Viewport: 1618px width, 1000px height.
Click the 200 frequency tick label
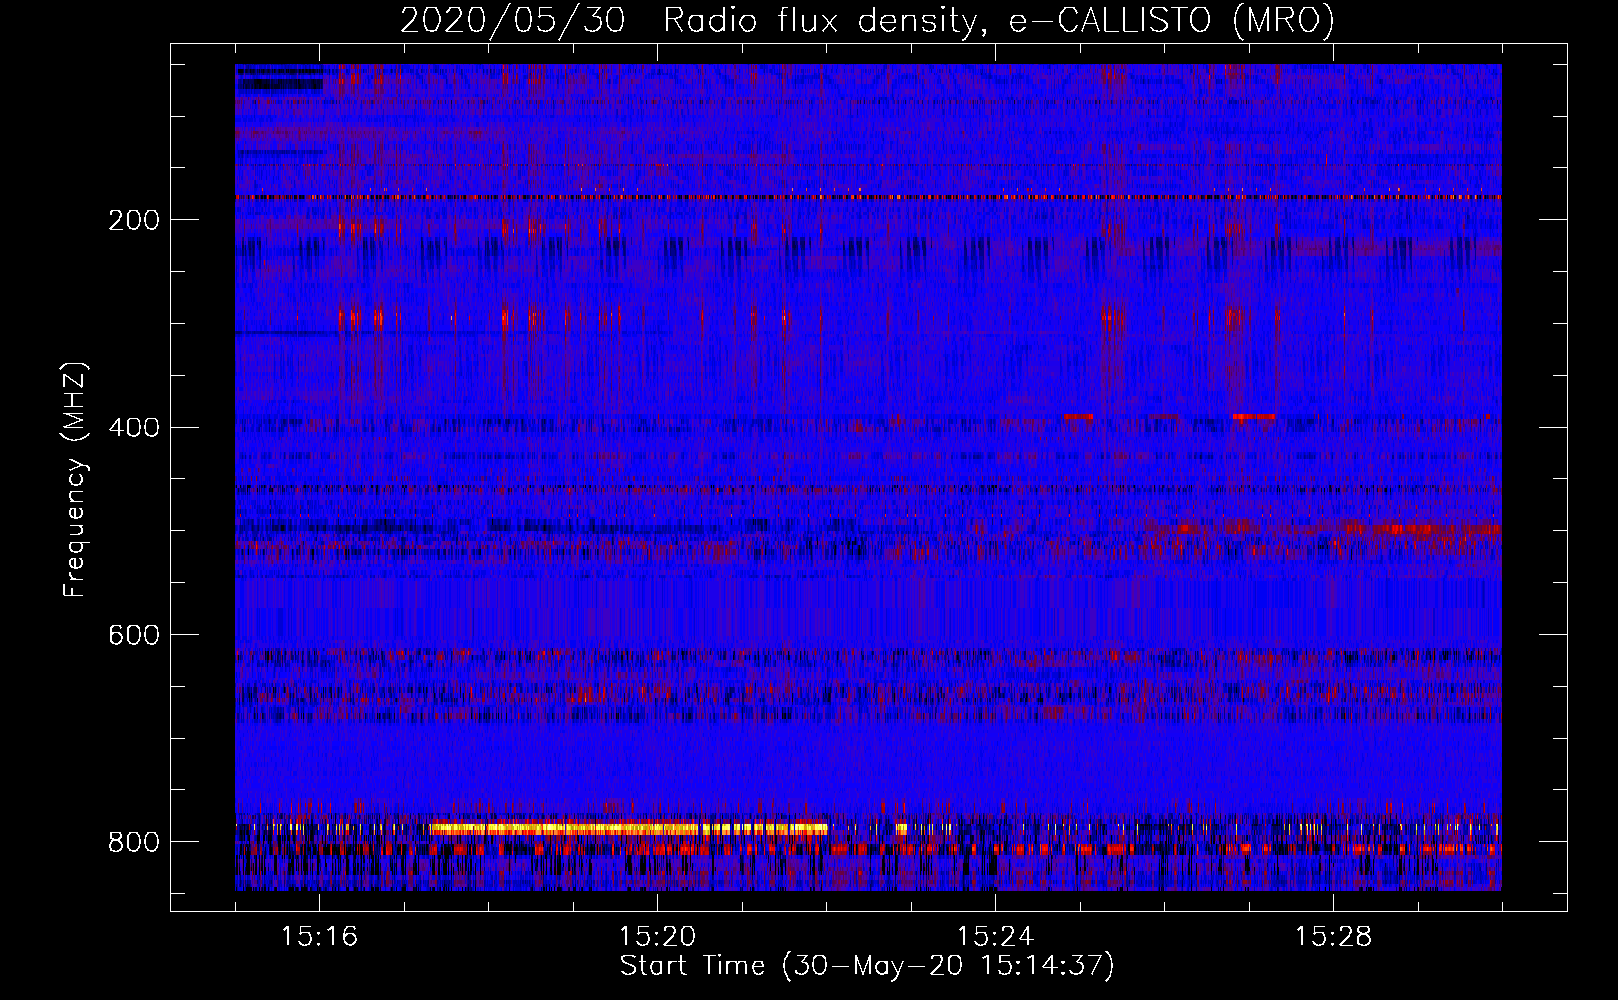click(134, 220)
